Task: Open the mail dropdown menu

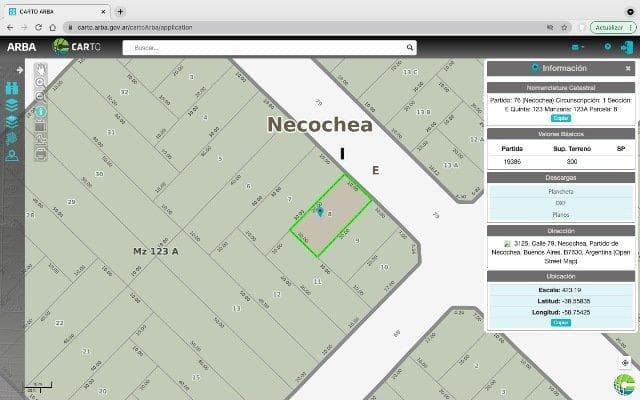Action: (x=578, y=47)
